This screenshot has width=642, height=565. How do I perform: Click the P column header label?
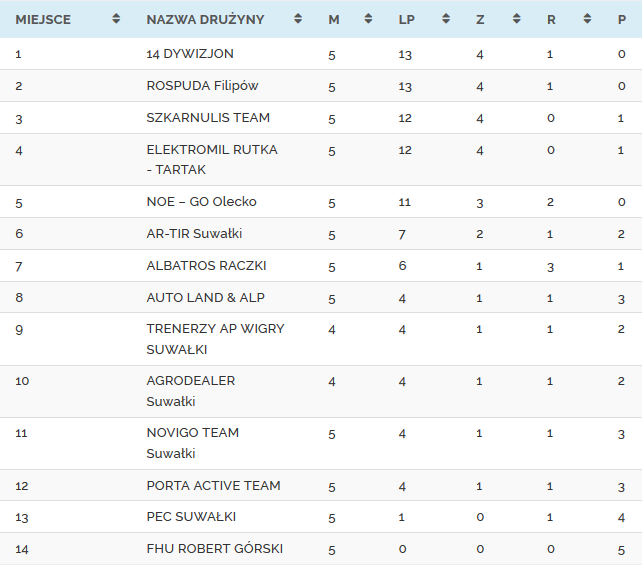[622, 19]
